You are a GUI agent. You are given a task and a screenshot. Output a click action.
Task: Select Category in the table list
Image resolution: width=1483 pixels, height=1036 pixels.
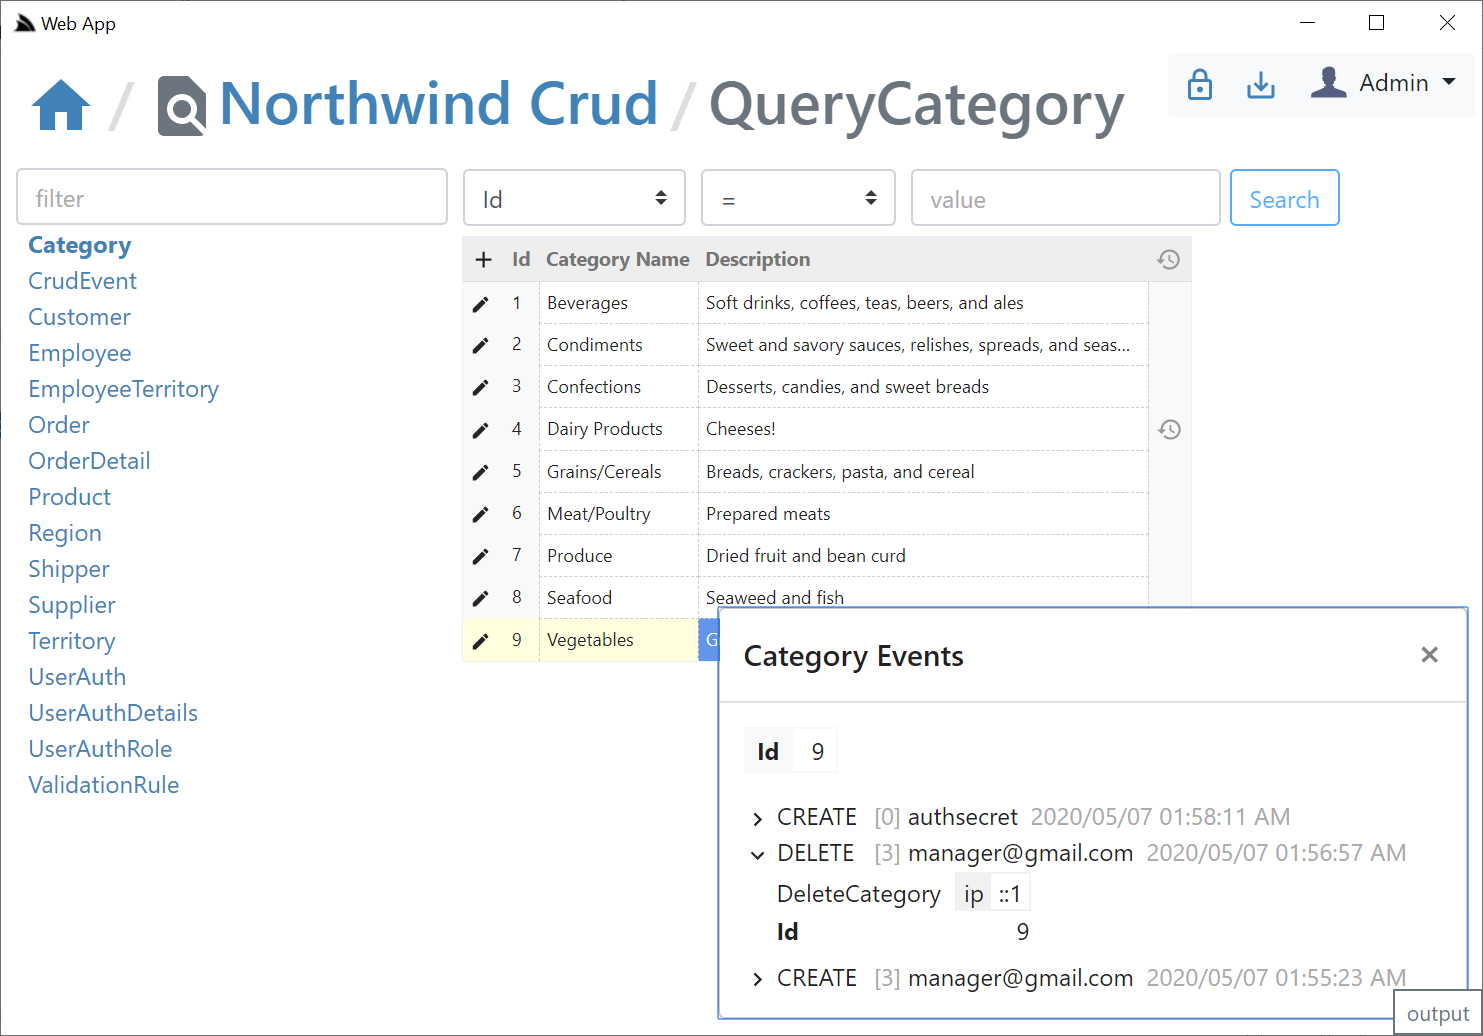click(x=80, y=246)
